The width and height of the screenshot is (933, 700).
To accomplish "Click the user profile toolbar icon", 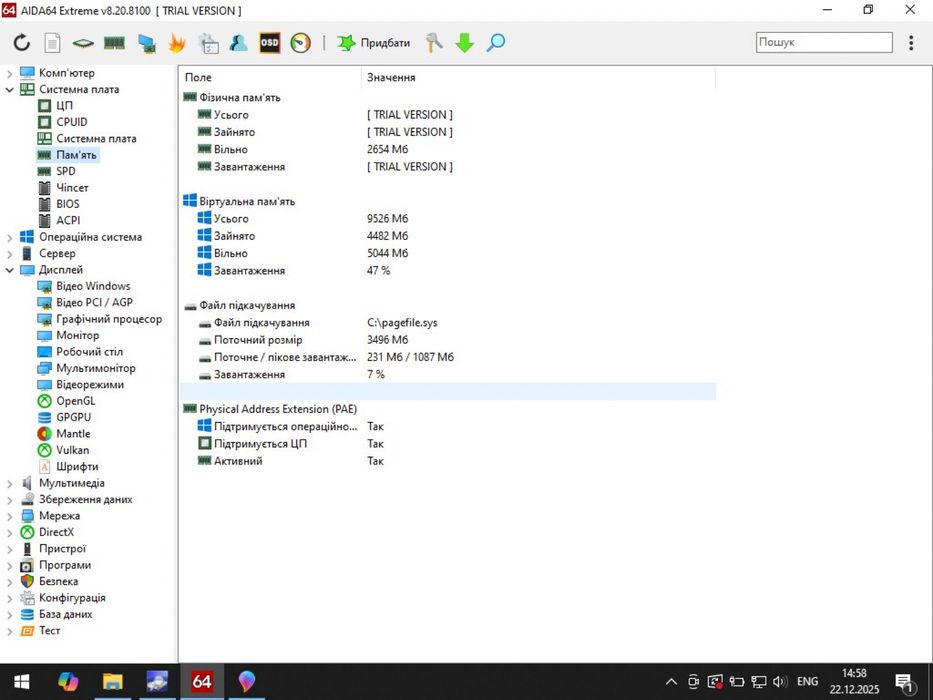I will [x=239, y=42].
